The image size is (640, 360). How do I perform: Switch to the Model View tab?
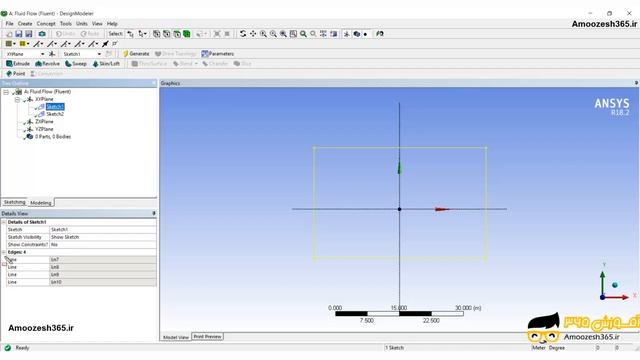[176, 337]
